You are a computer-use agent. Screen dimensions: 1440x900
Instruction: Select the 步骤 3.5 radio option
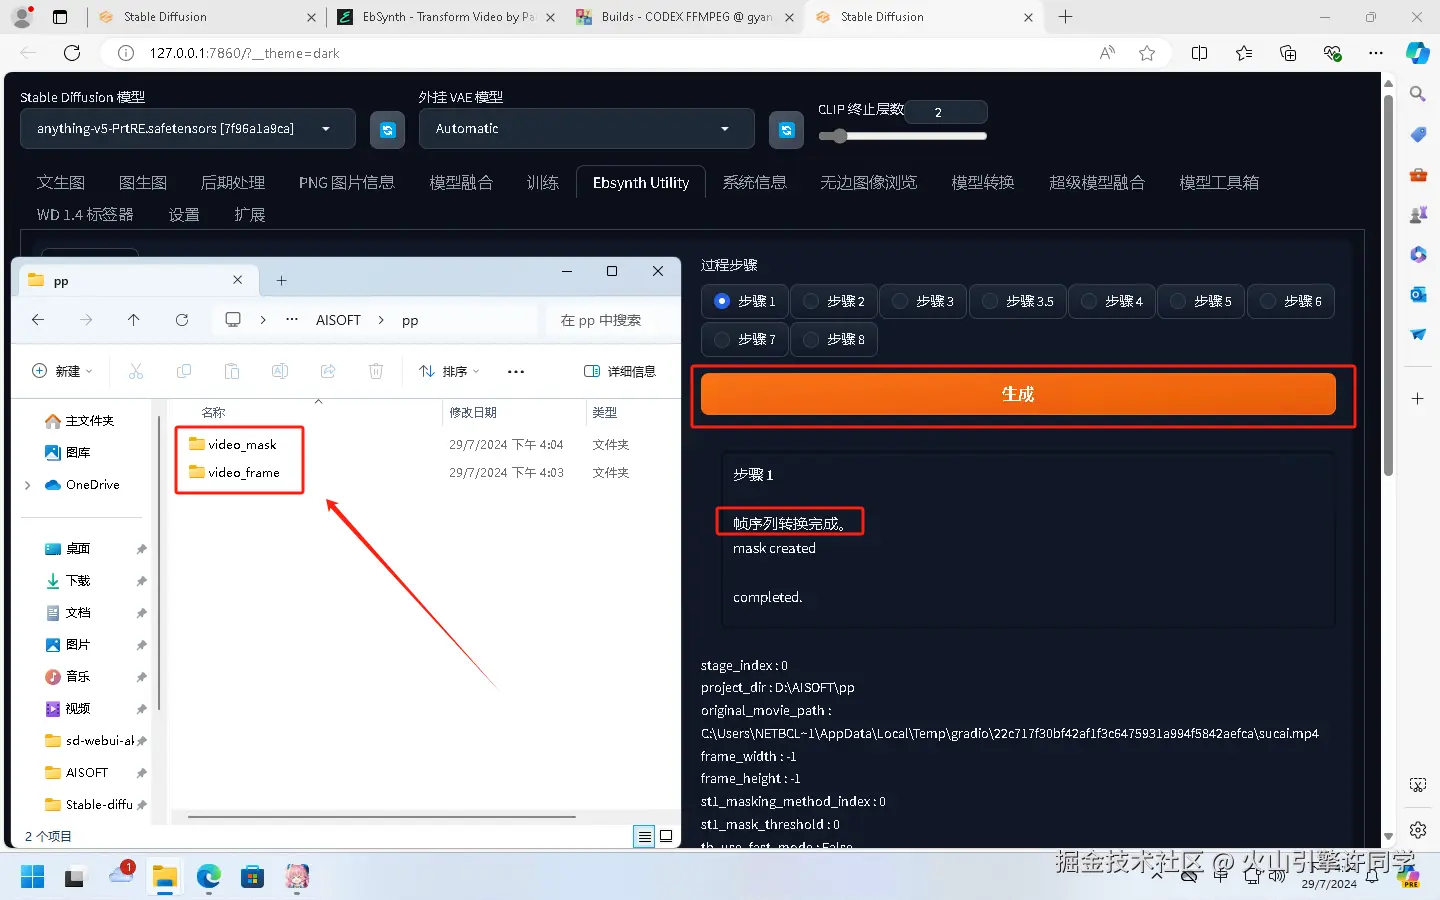(1018, 301)
